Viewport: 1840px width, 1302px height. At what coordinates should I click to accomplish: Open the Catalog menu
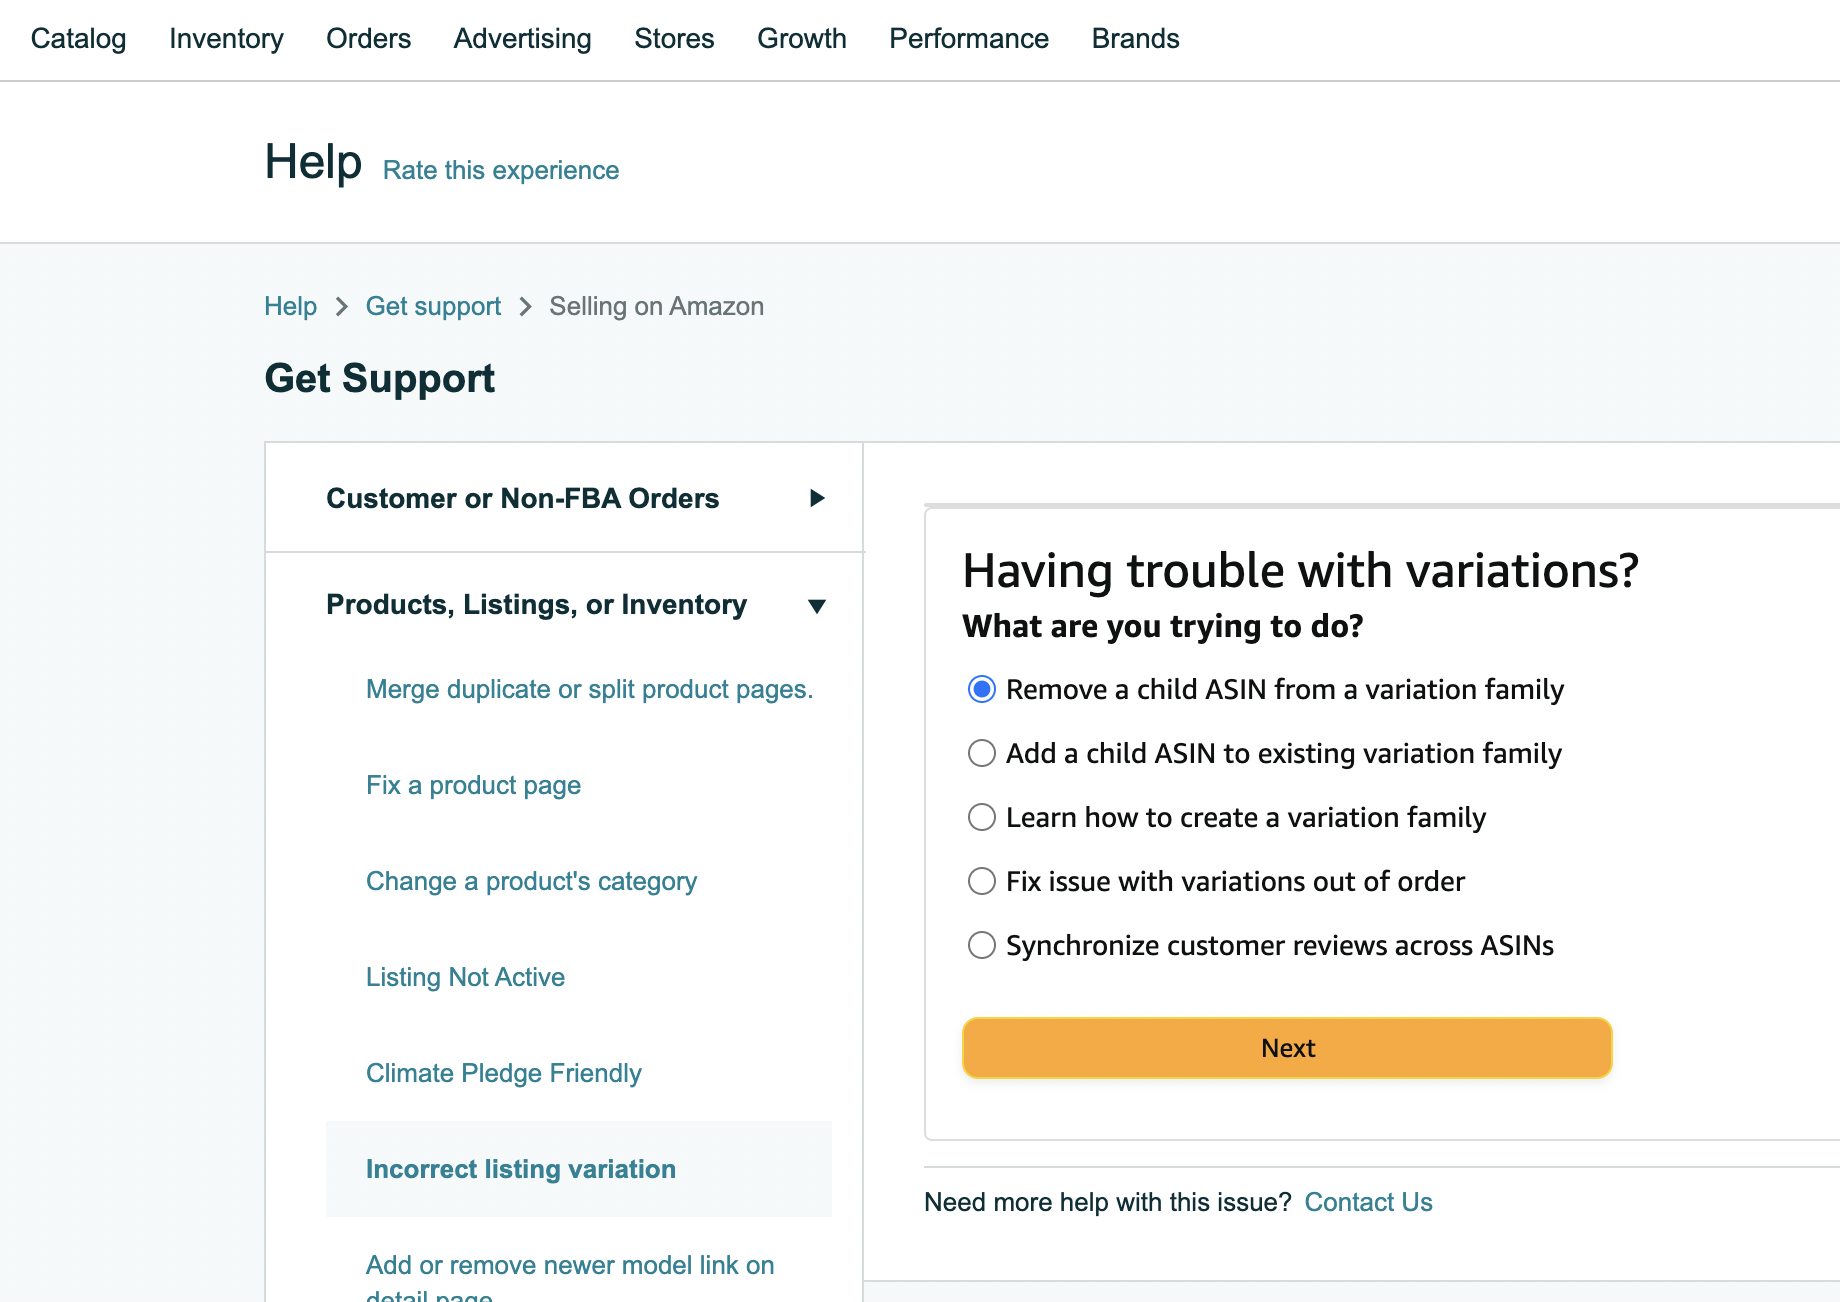click(x=78, y=39)
